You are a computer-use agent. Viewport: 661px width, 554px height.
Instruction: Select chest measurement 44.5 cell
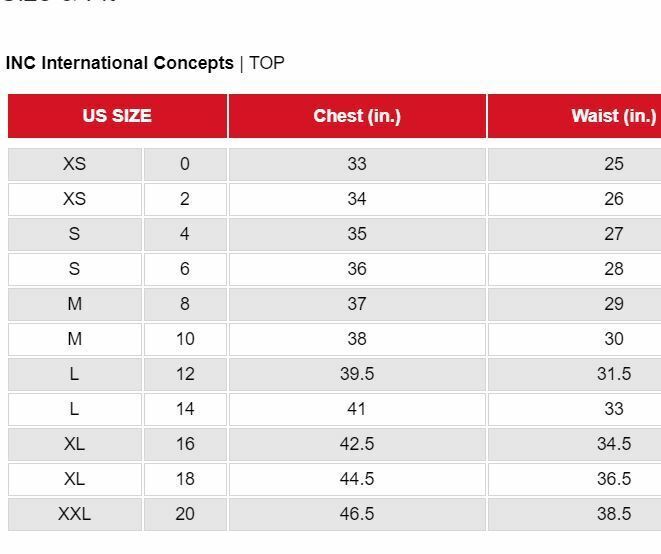357,479
